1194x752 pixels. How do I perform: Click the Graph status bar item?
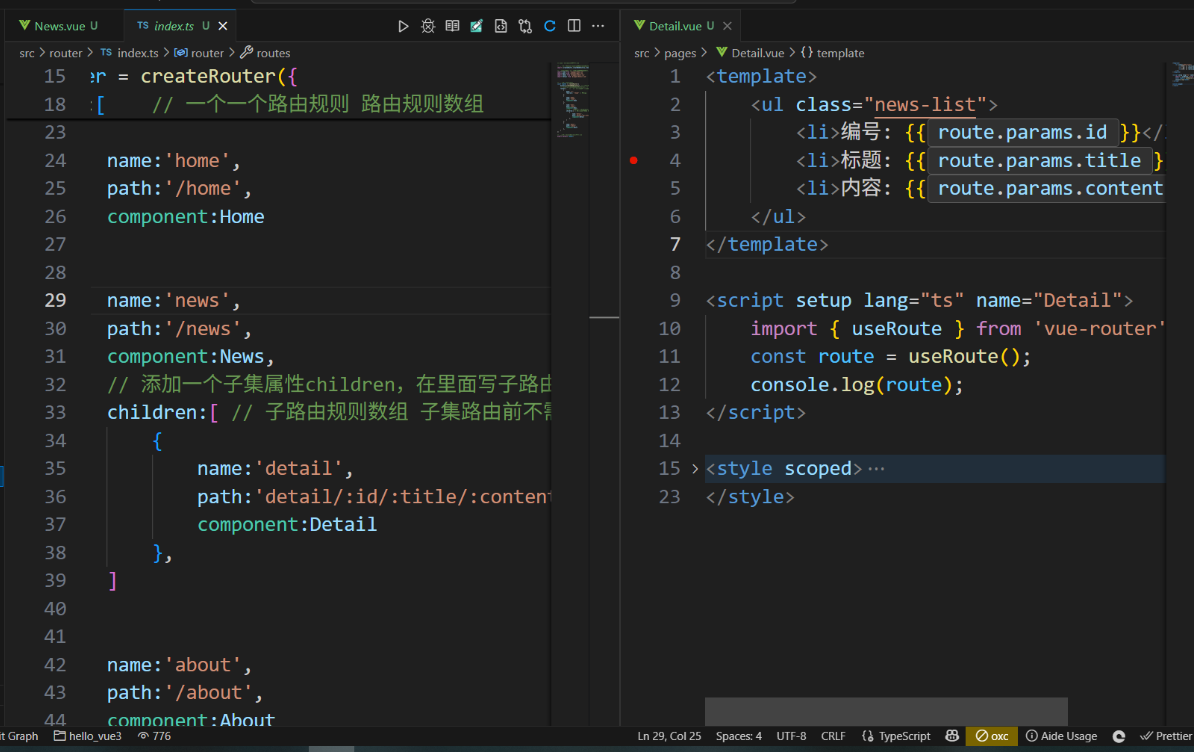pyautogui.click(x=19, y=736)
